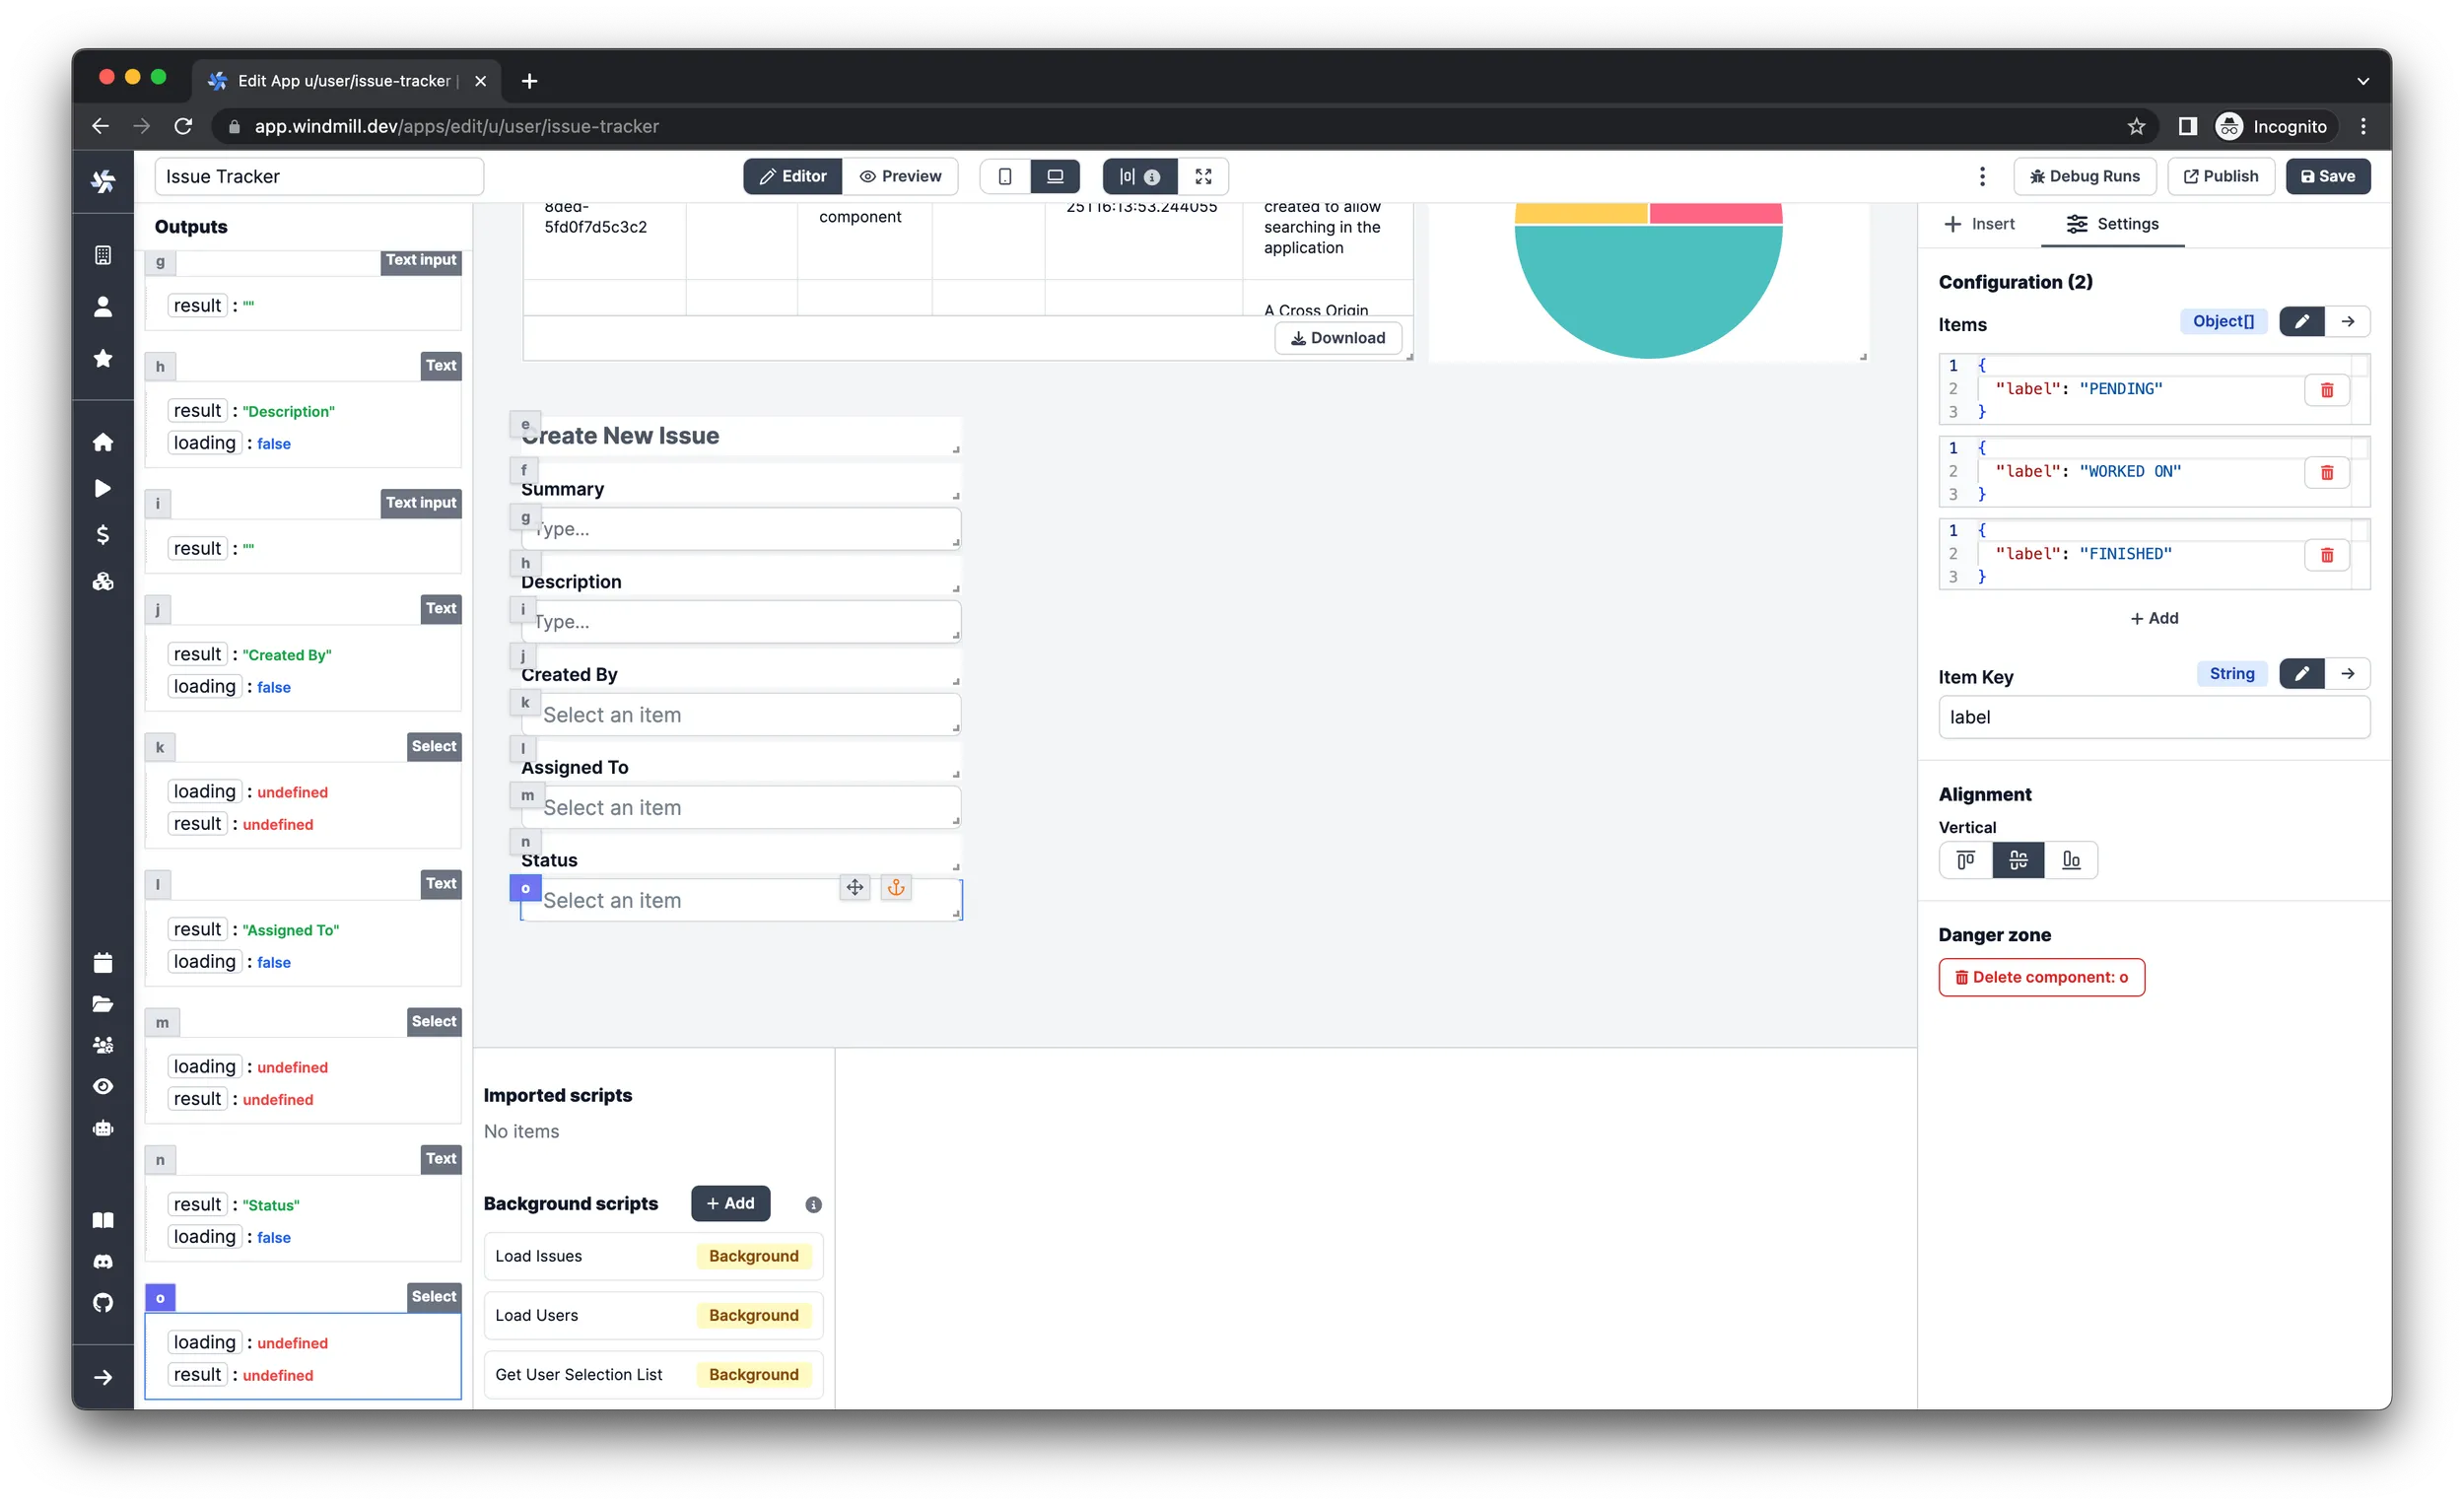
Task: Click Delete component: o button
Action: 2042,977
